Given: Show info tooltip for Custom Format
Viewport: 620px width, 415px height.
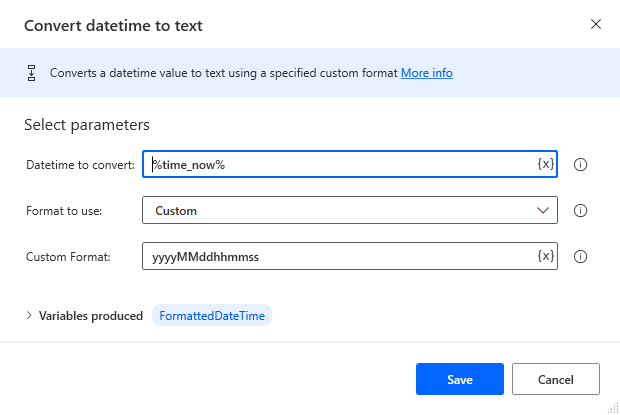Looking at the screenshot, I should pos(580,257).
